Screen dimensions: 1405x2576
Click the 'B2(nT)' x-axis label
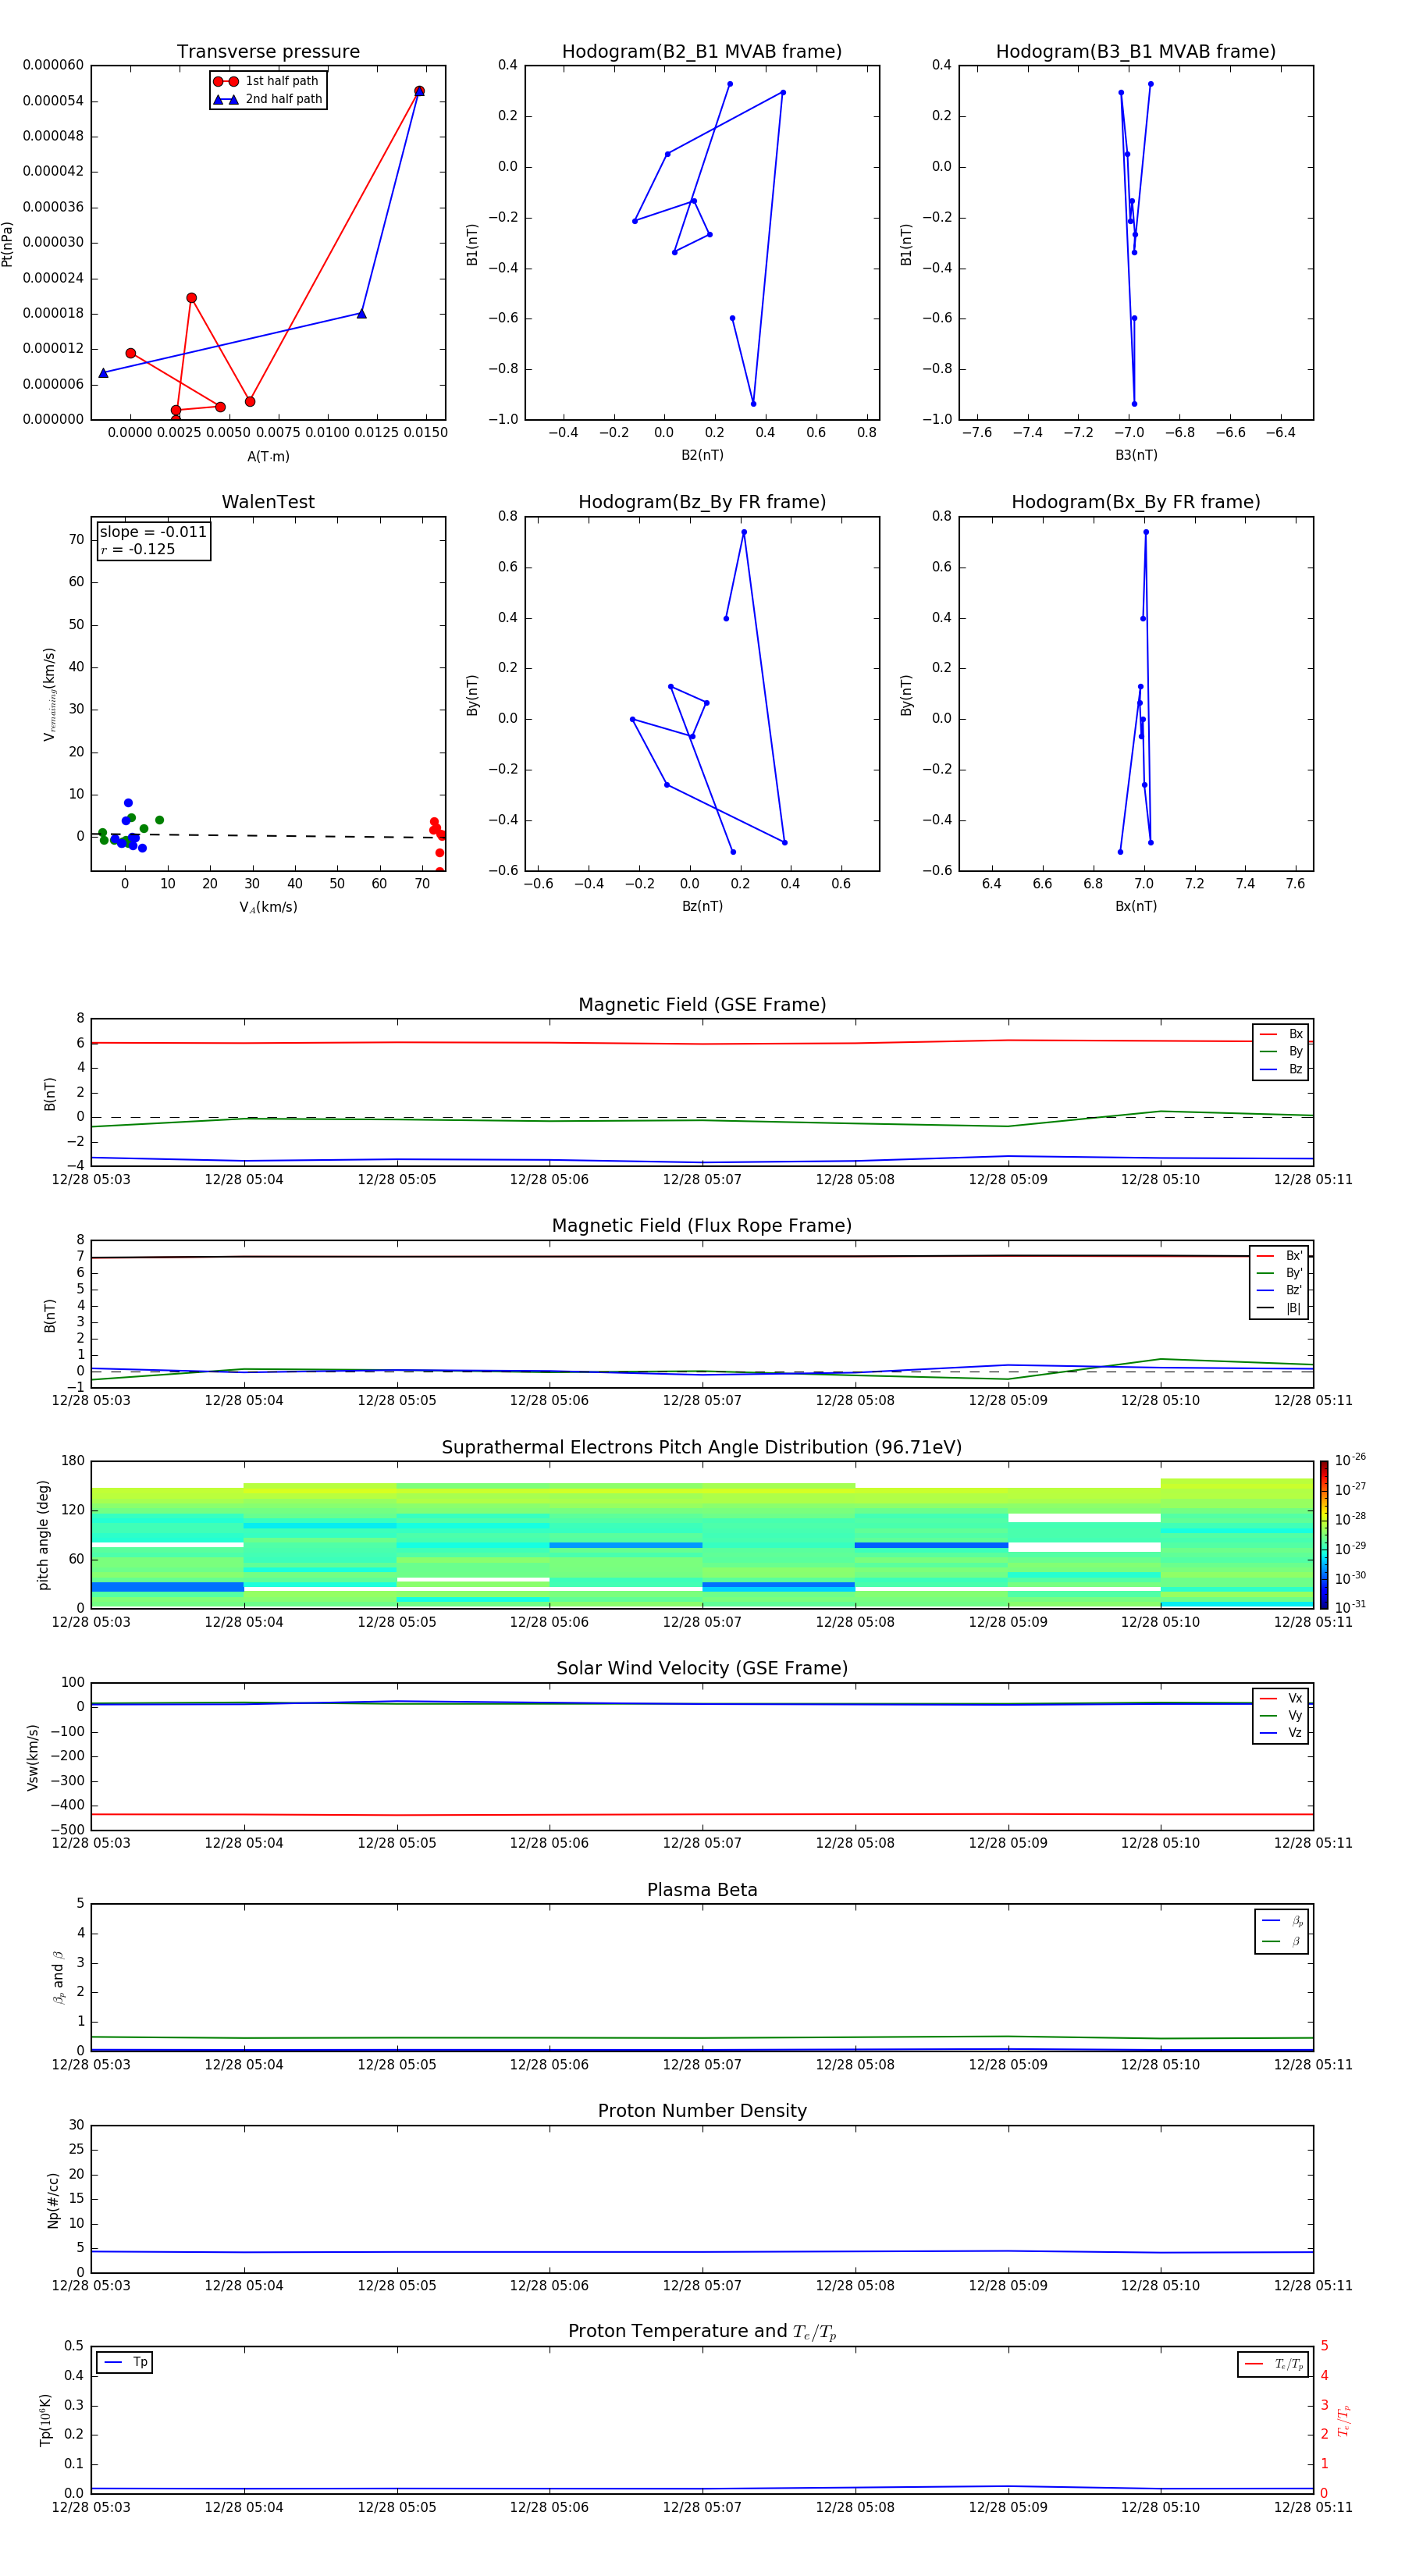click(x=702, y=455)
